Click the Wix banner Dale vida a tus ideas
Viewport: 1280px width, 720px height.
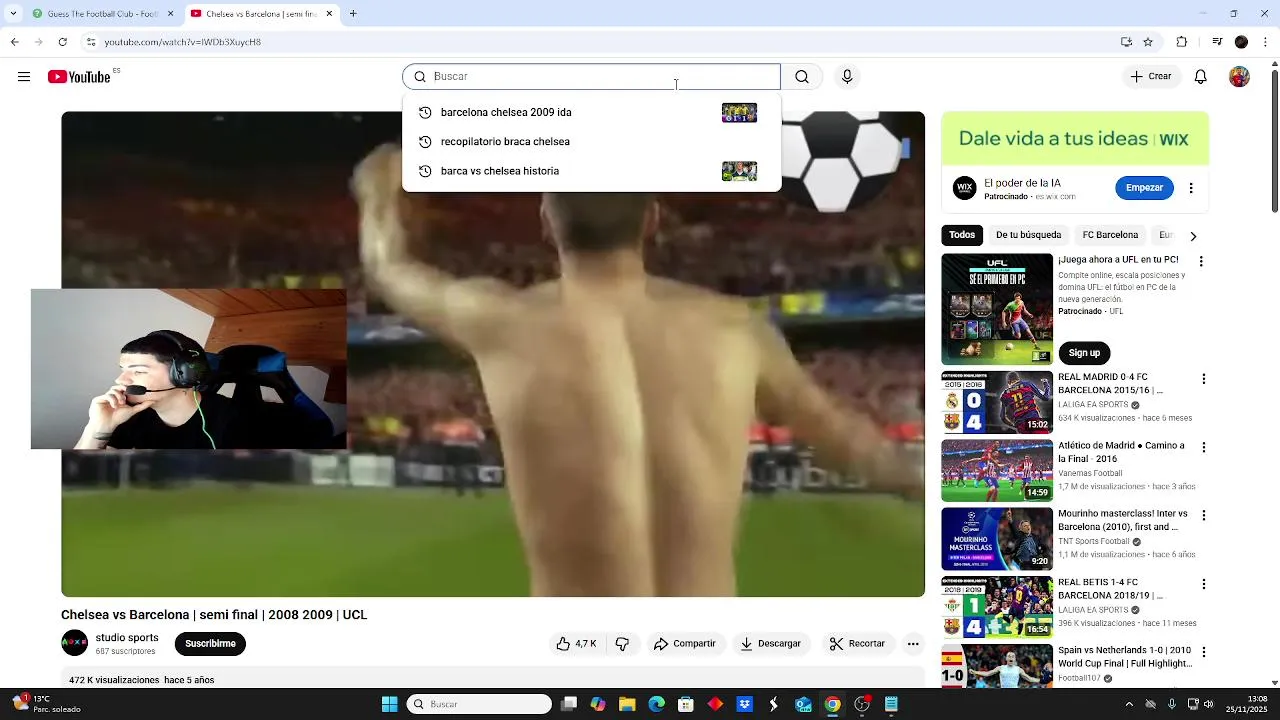tap(1075, 138)
